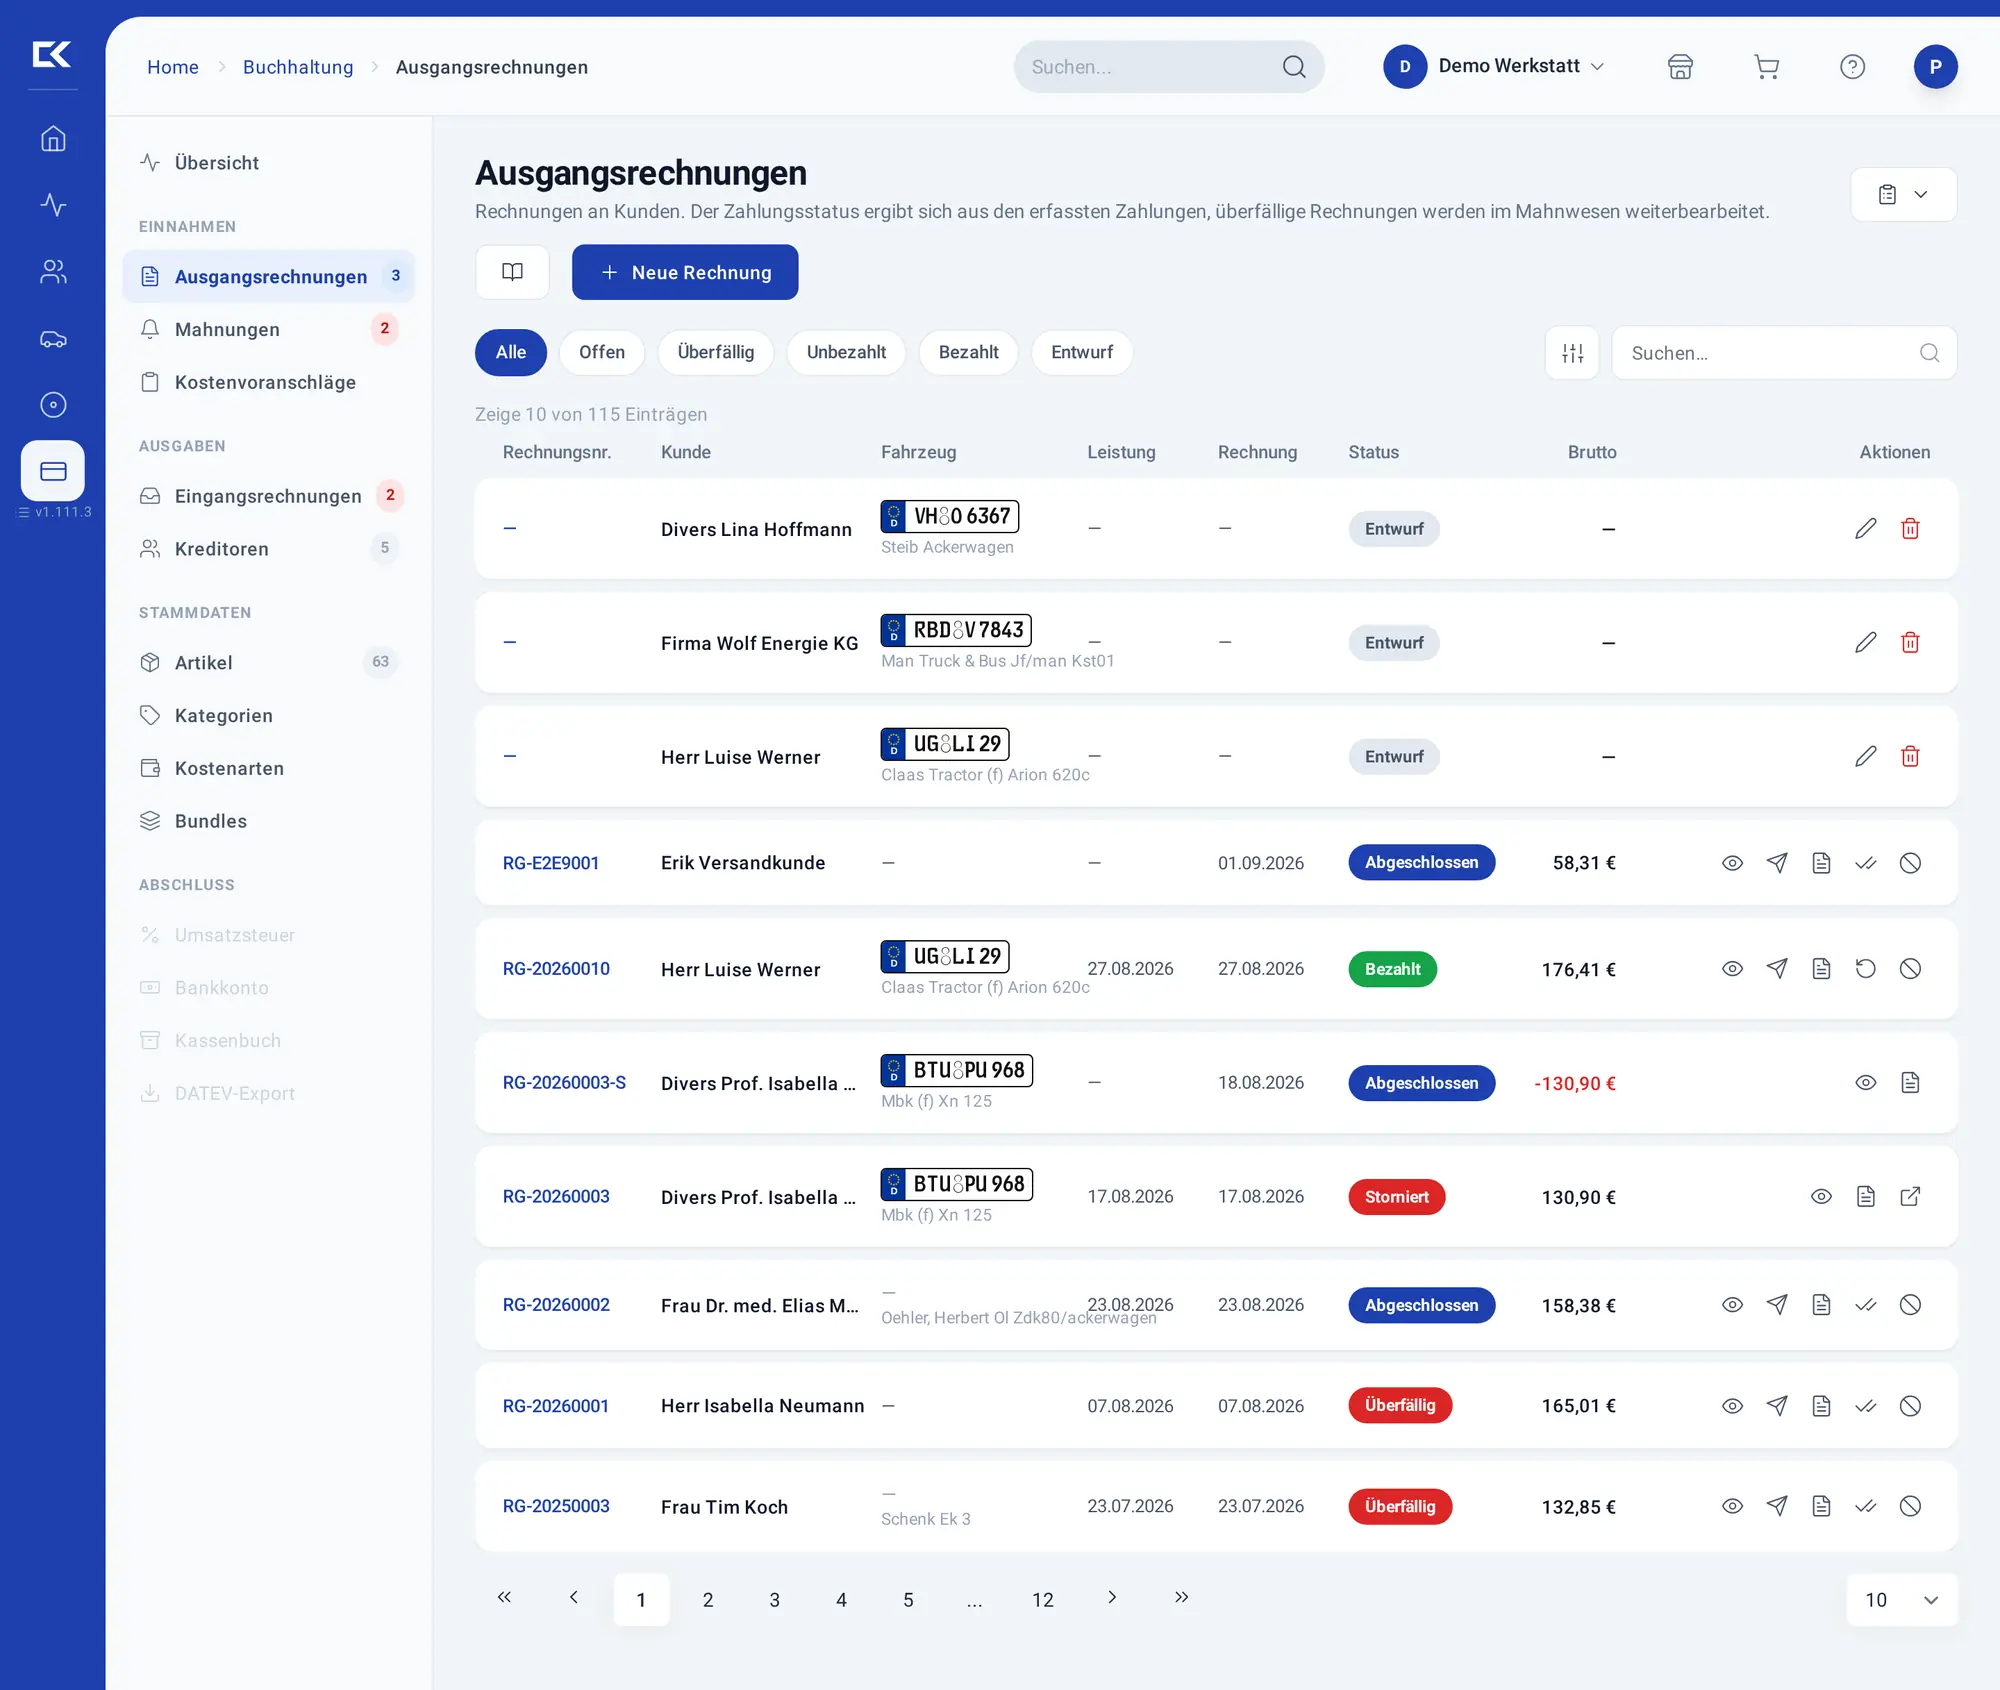2000x1690 pixels.
Task: Select the Entwurf filter chip
Action: click(1082, 352)
